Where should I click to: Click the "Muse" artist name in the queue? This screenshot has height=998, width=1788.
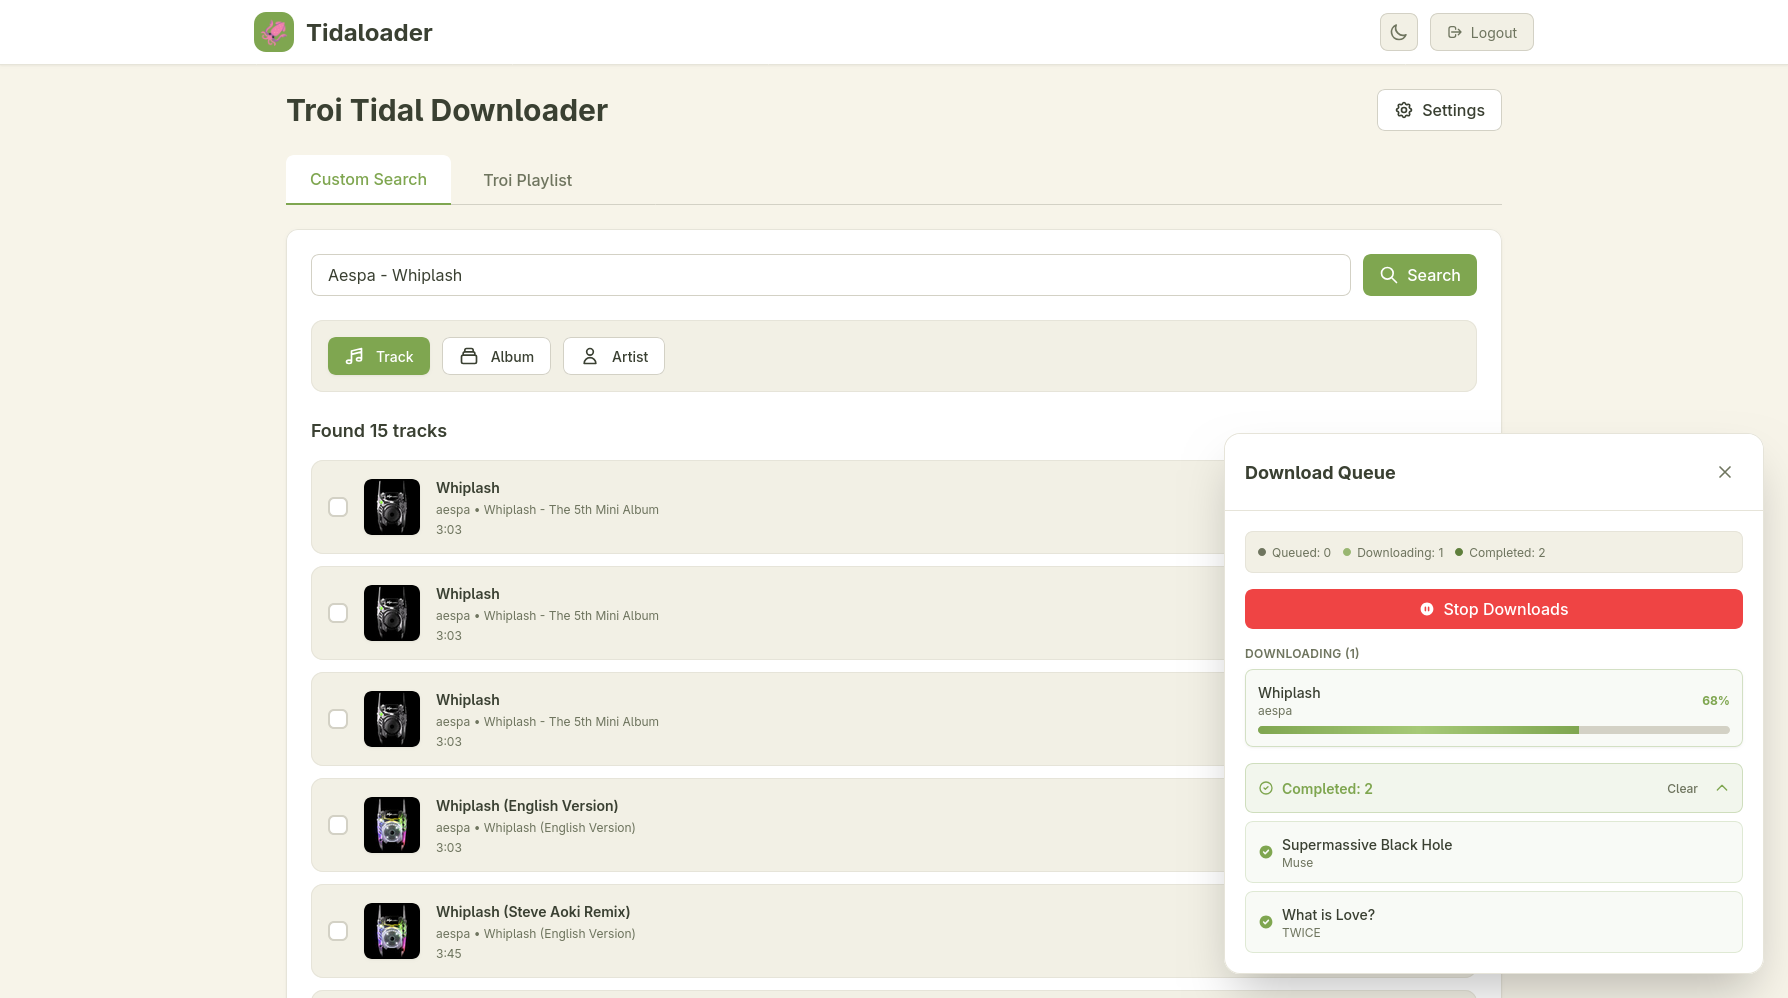click(1297, 863)
